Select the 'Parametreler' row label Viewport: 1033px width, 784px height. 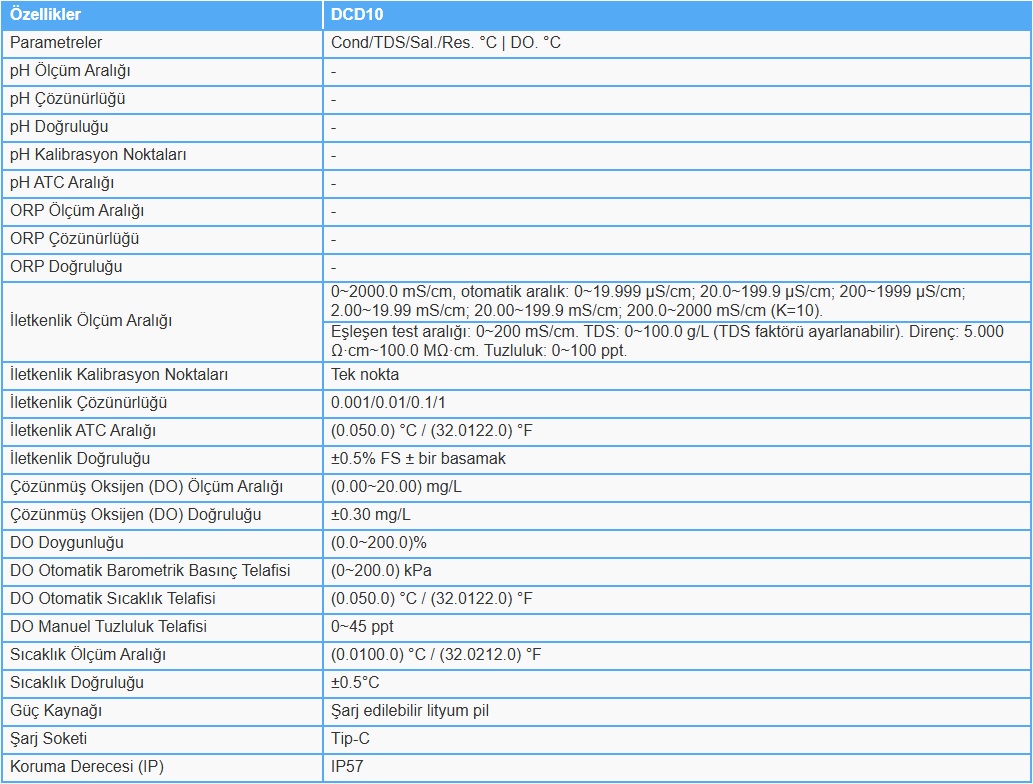pos(56,43)
